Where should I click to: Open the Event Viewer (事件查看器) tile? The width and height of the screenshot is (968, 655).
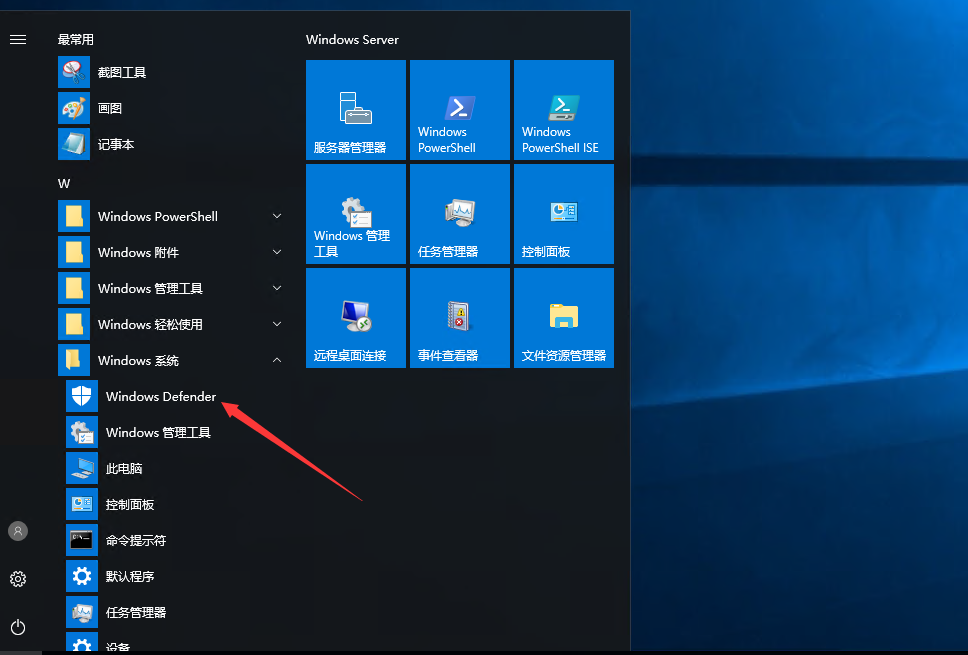[x=460, y=318]
